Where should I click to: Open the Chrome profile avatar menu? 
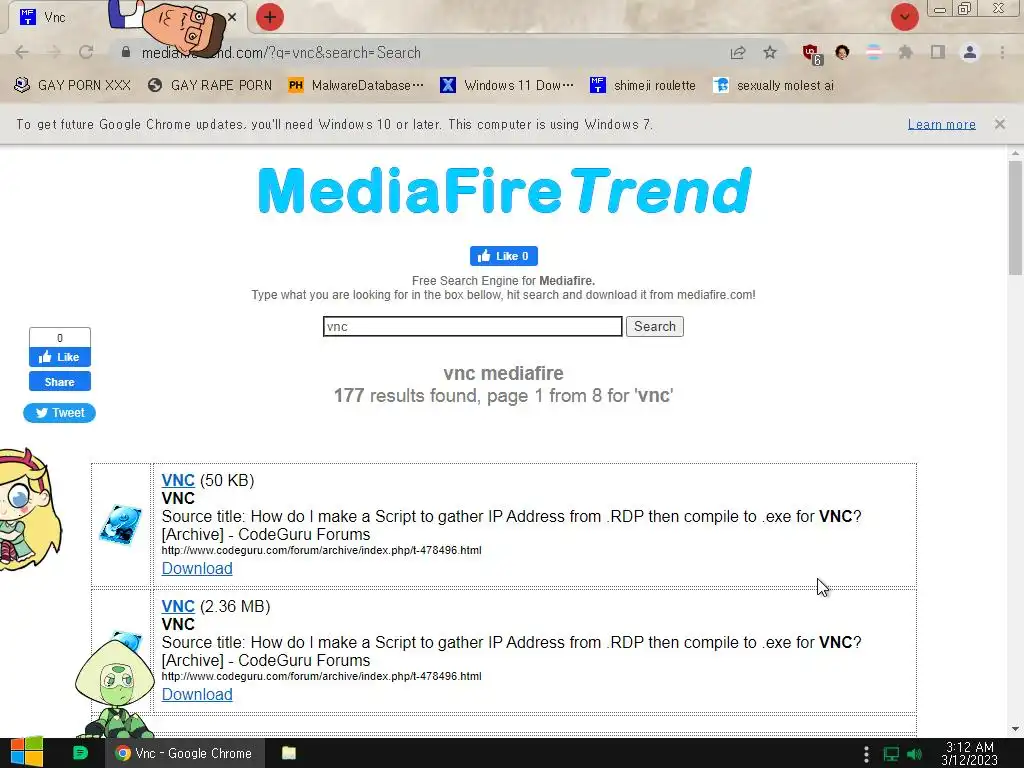(970, 52)
